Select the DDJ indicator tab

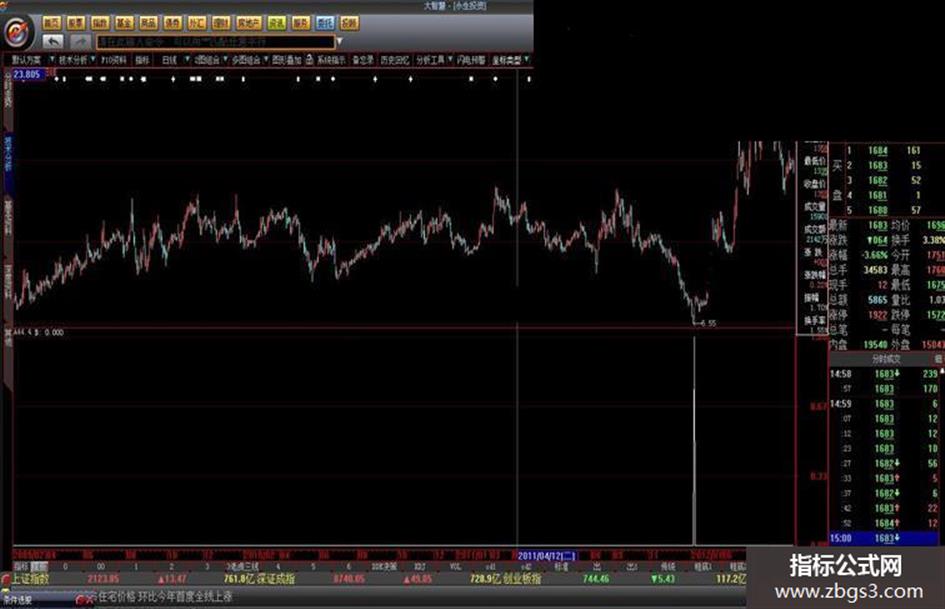pos(419,567)
